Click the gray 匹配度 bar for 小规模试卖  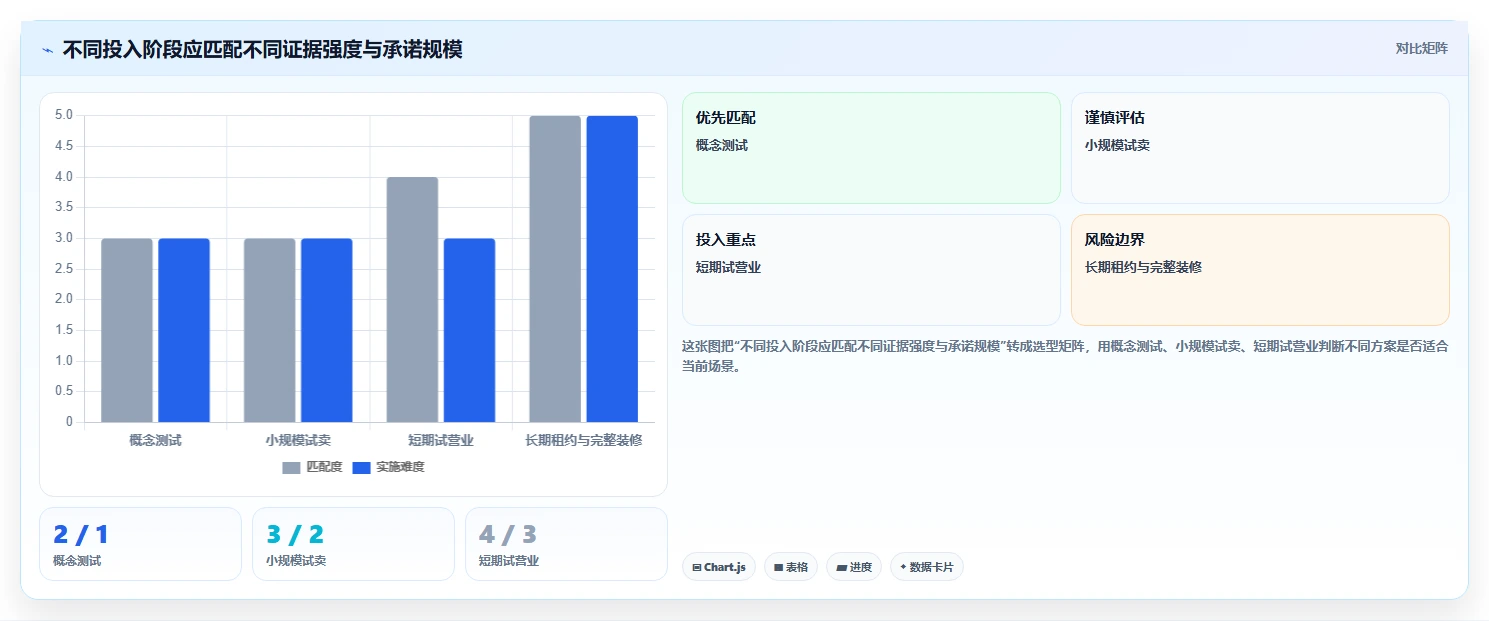tap(270, 330)
